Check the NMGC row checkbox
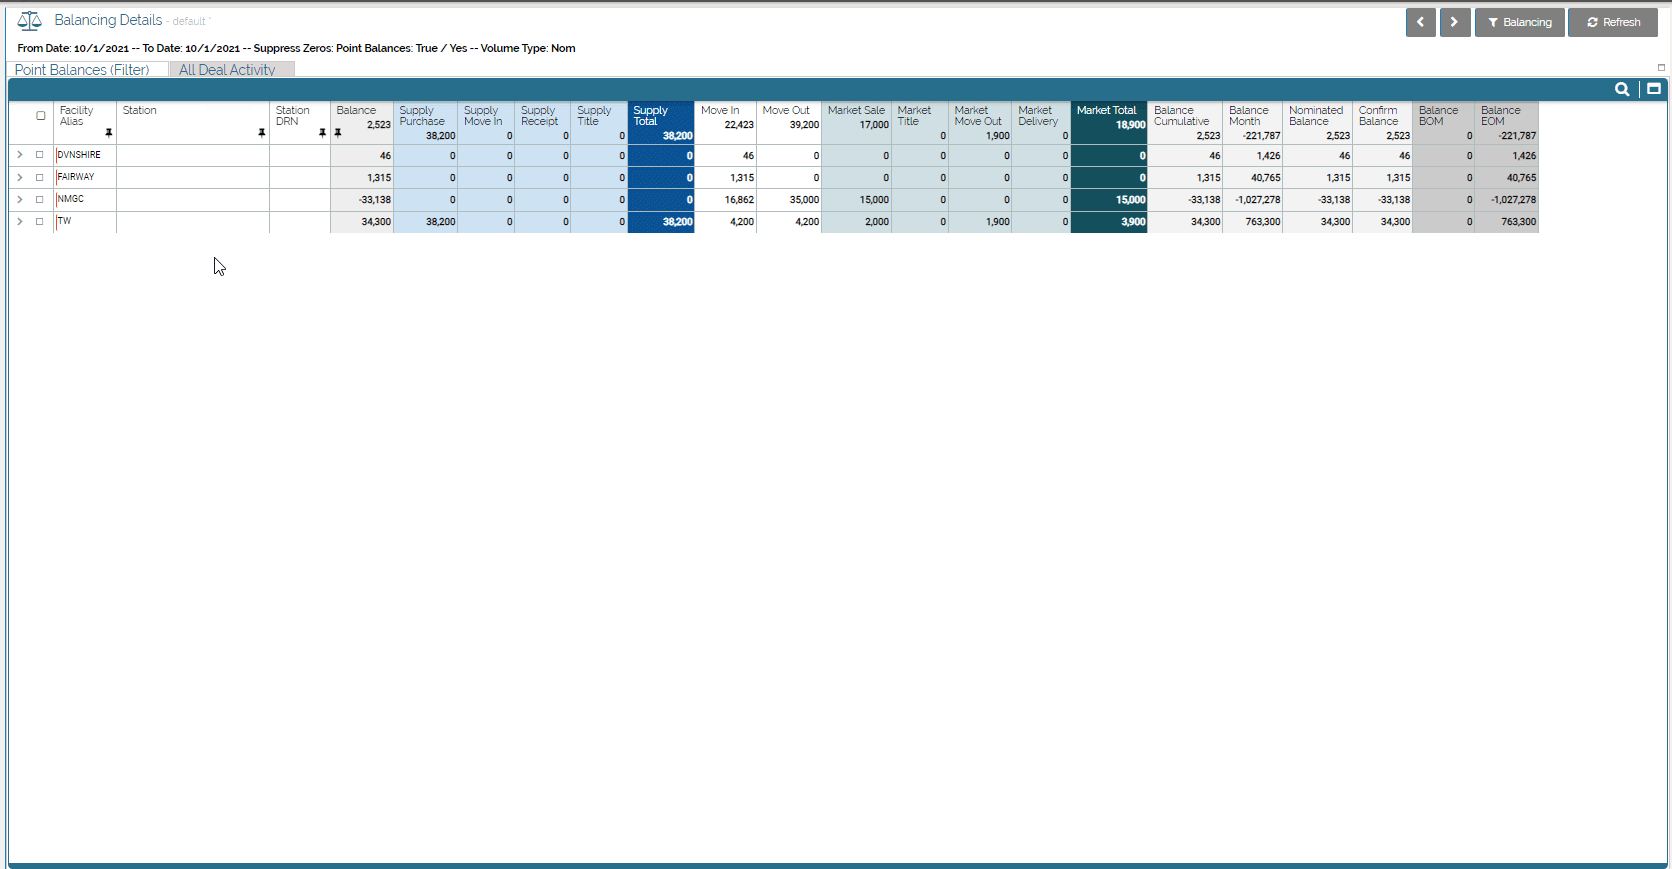The image size is (1672, 869). [x=40, y=199]
